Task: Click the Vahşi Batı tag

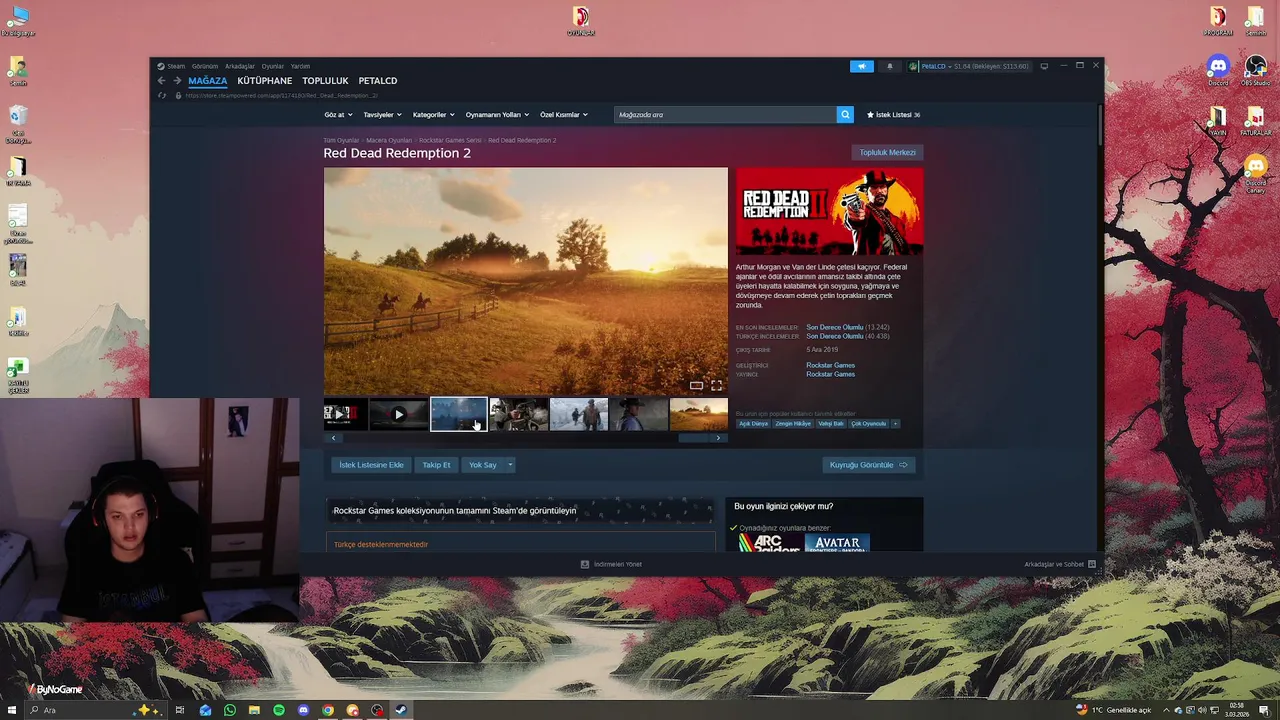Action: click(x=831, y=424)
